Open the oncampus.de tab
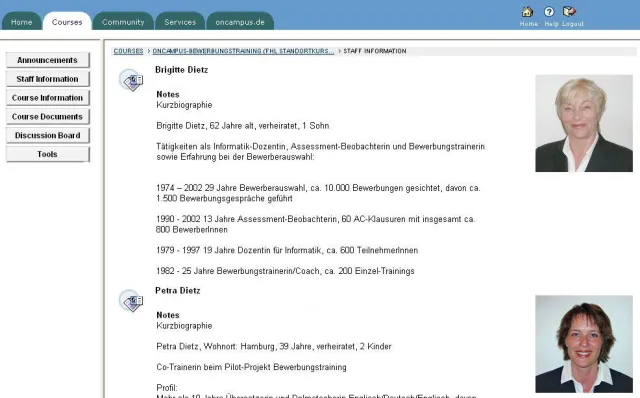Image resolution: width=640 pixels, height=398 pixels. click(240, 22)
